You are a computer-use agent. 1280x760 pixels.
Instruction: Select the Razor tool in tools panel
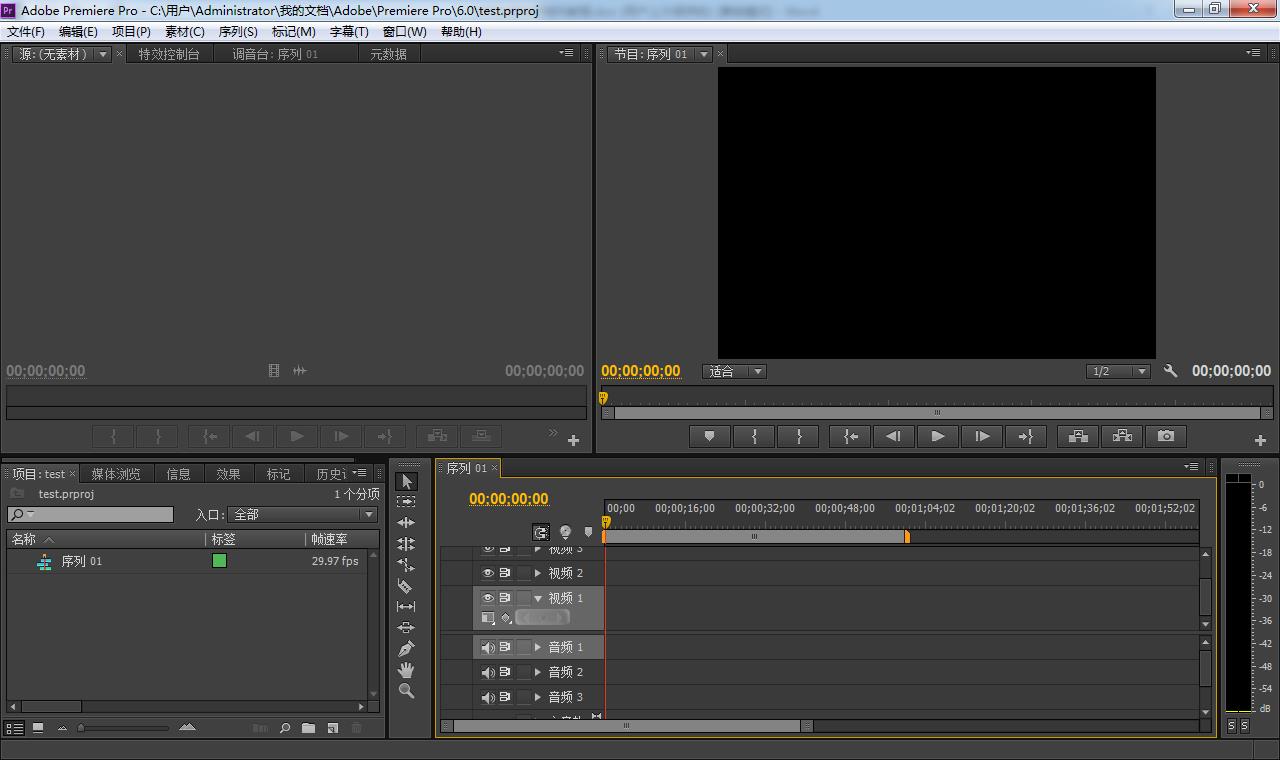coord(405,586)
